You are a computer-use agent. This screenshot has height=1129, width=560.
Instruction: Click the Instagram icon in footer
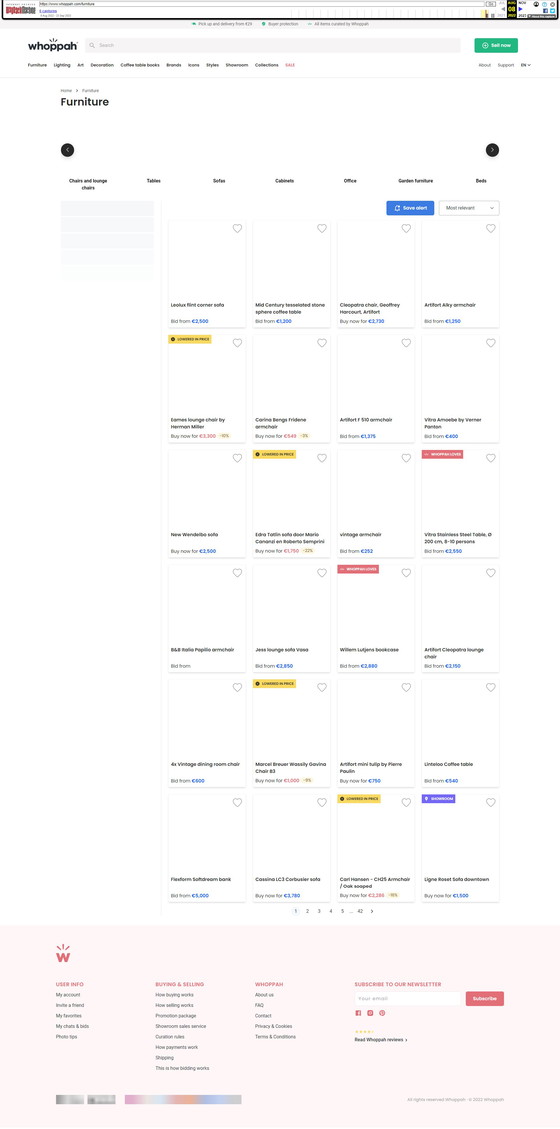pyautogui.click(x=371, y=1012)
